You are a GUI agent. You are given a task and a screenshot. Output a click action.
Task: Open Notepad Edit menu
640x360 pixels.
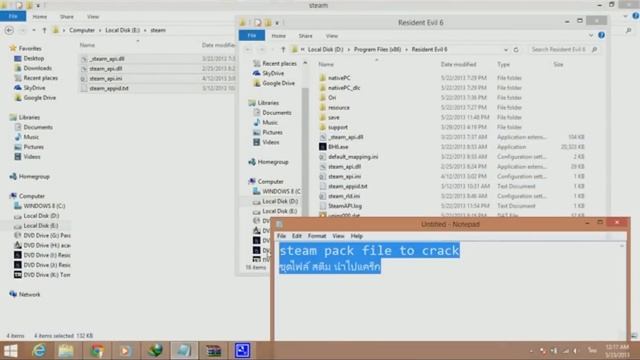coord(297,236)
